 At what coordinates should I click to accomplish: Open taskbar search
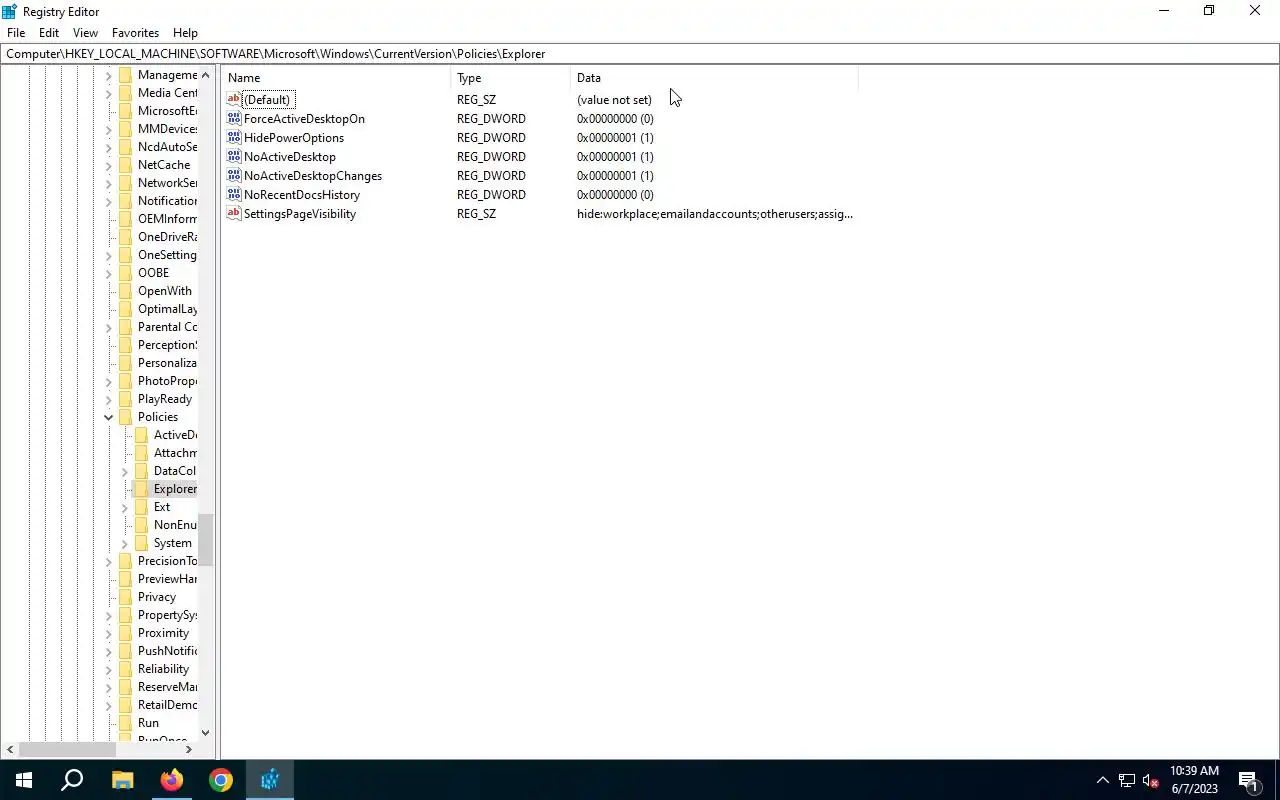72,780
